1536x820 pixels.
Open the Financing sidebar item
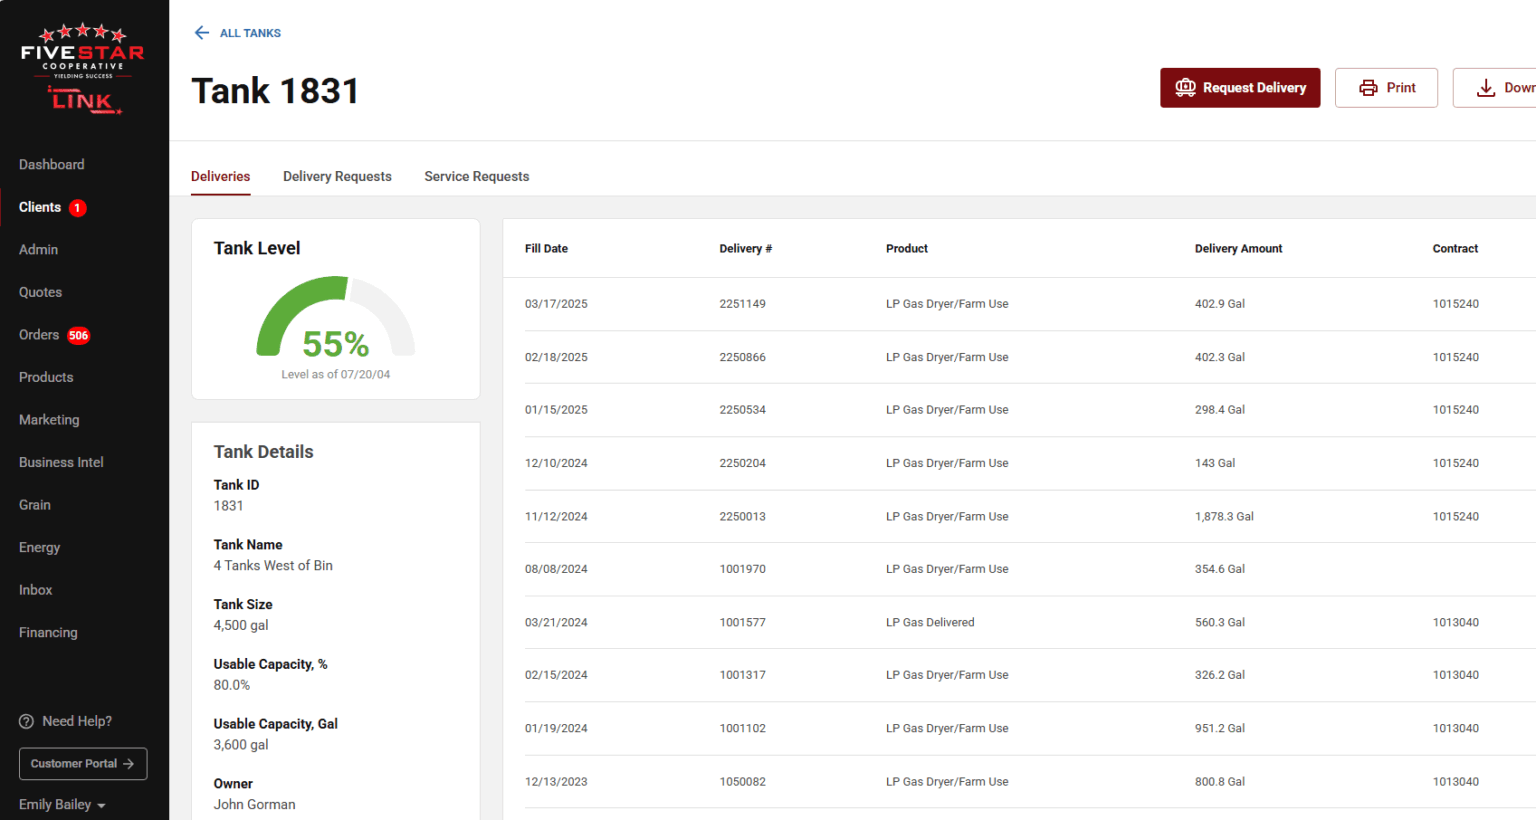click(x=48, y=633)
